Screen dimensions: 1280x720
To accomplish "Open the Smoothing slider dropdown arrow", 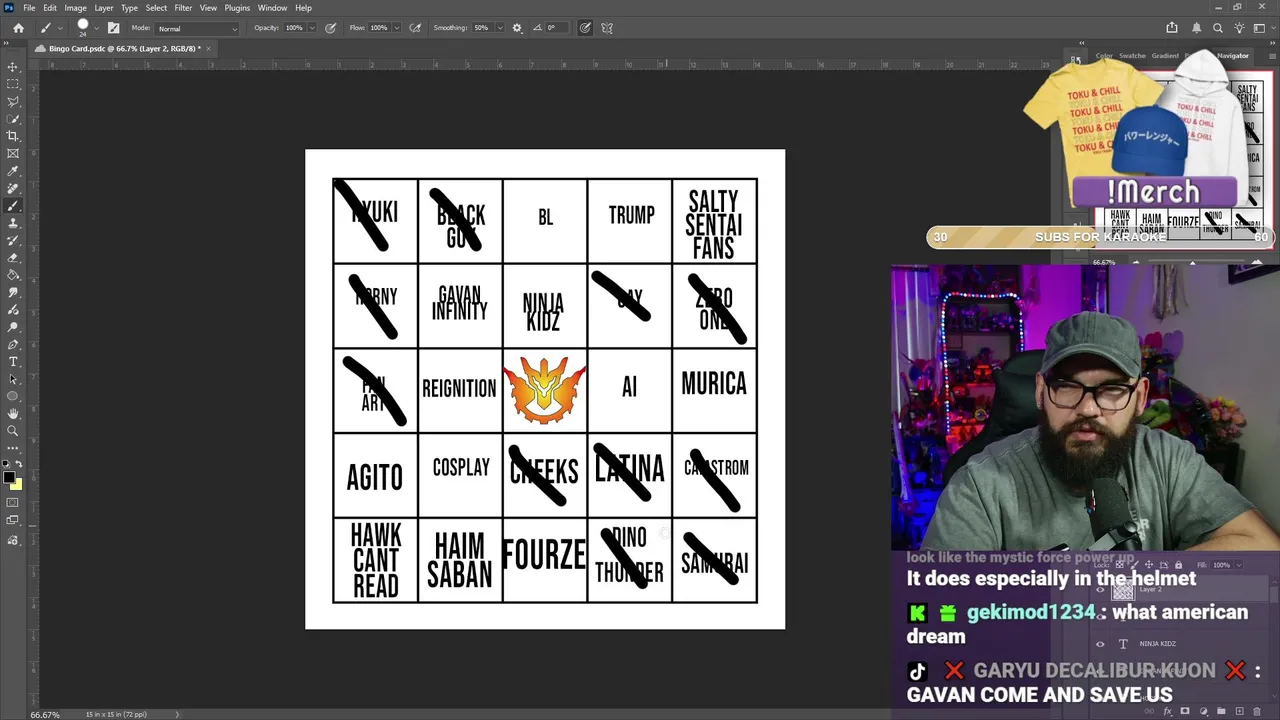I will [500, 28].
